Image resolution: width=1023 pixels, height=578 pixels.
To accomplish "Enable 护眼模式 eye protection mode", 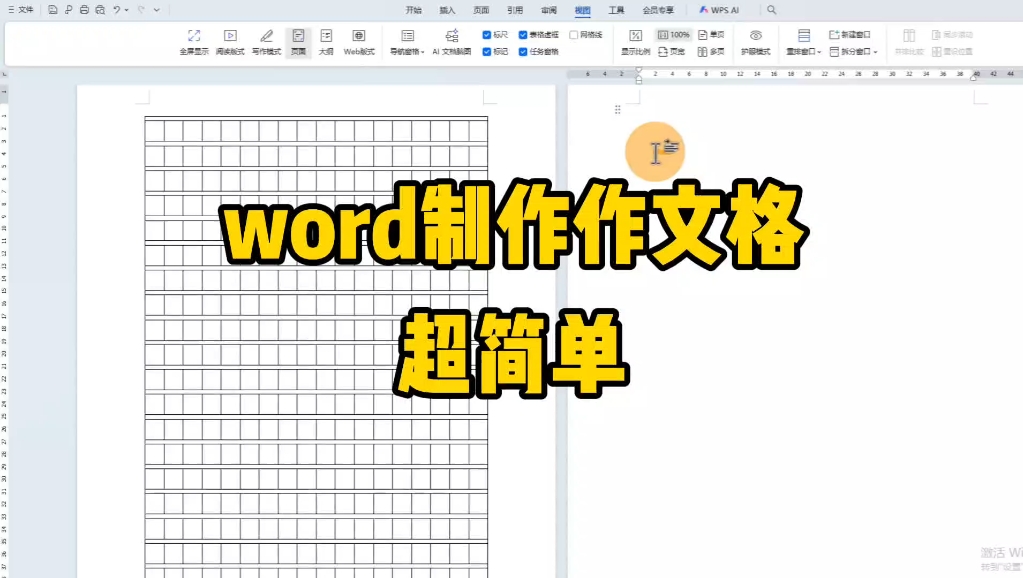I will click(x=755, y=40).
